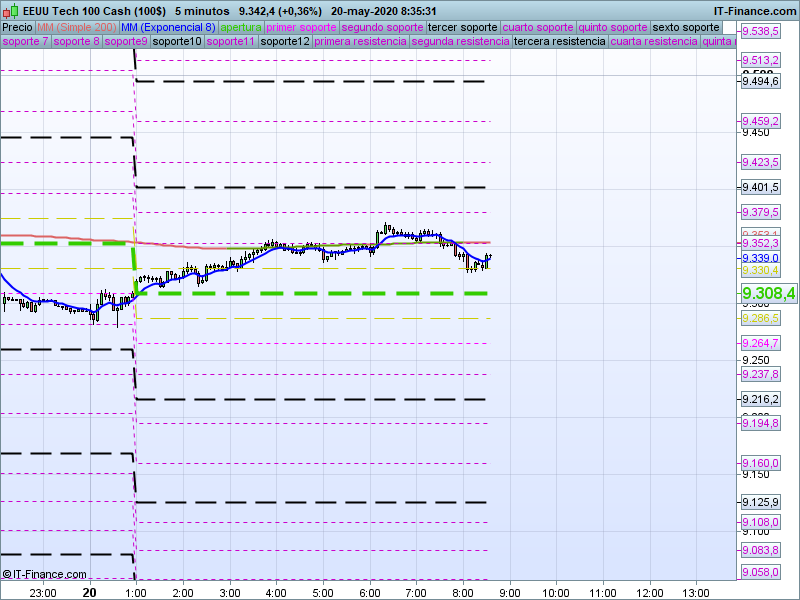Click the MM (Exponencial 8) label
Screen dimensions: 800x600
coord(175,27)
